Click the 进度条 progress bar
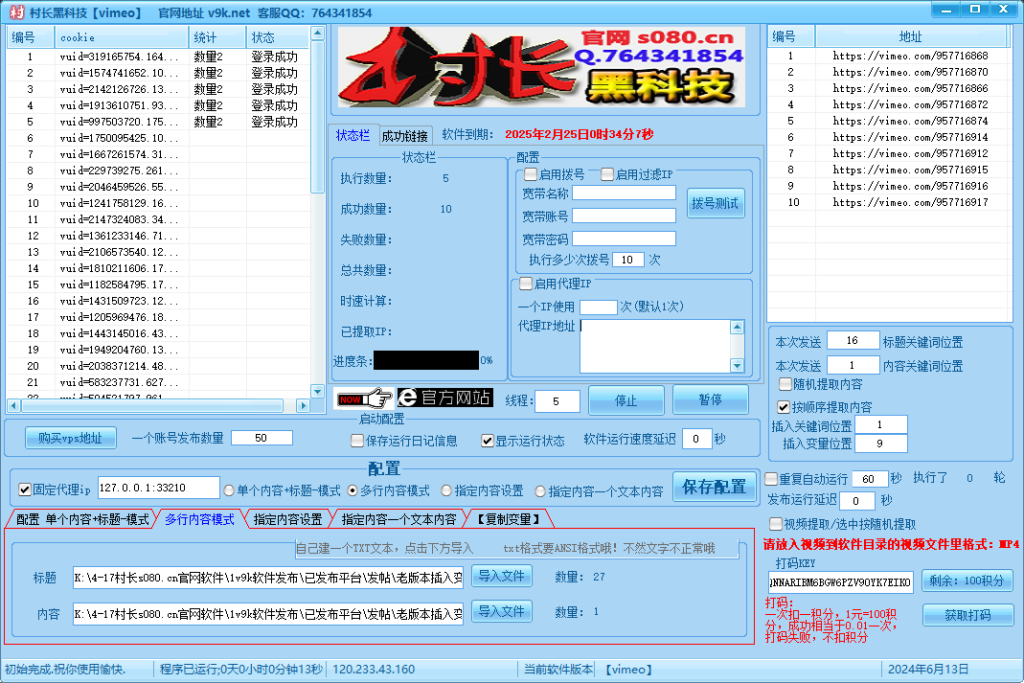 (x=426, y=360)
